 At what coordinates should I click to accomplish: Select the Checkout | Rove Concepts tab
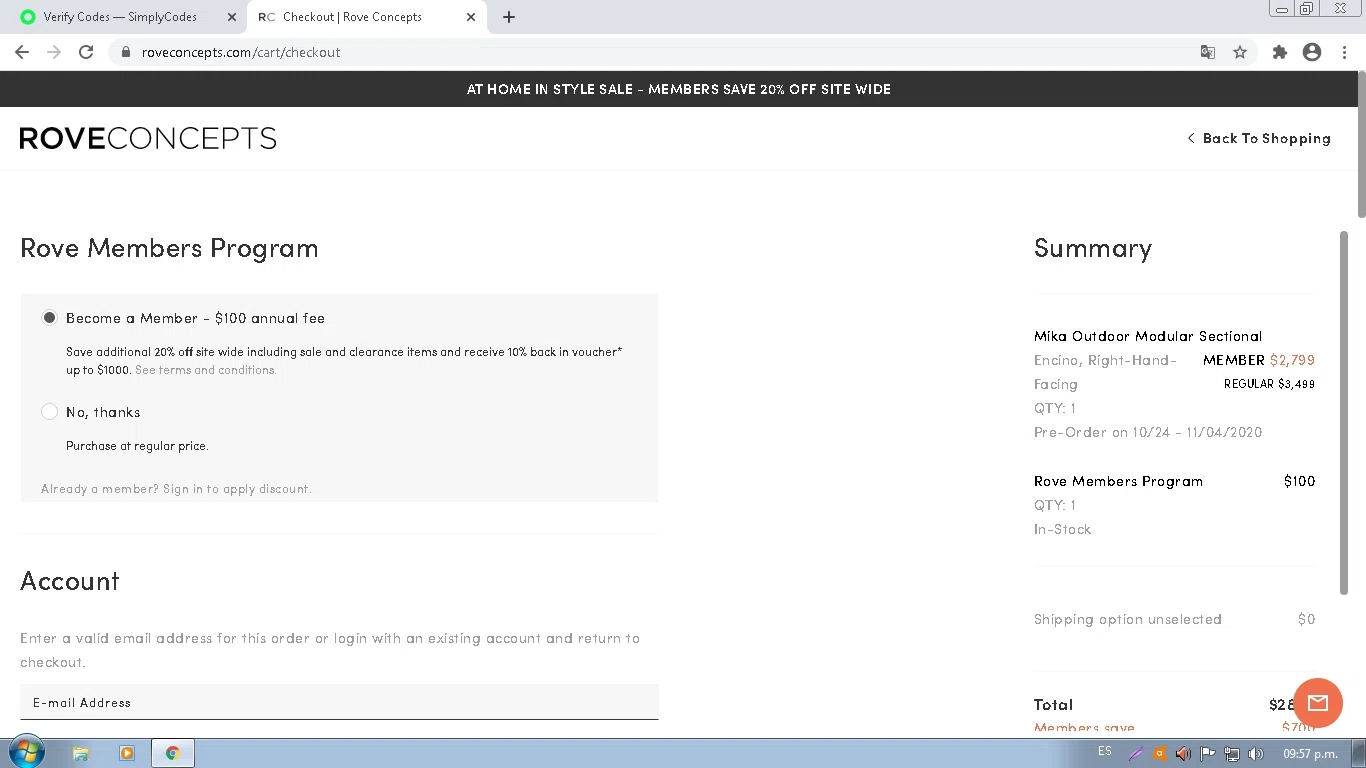pyautogui.click(x=352, y=17)
